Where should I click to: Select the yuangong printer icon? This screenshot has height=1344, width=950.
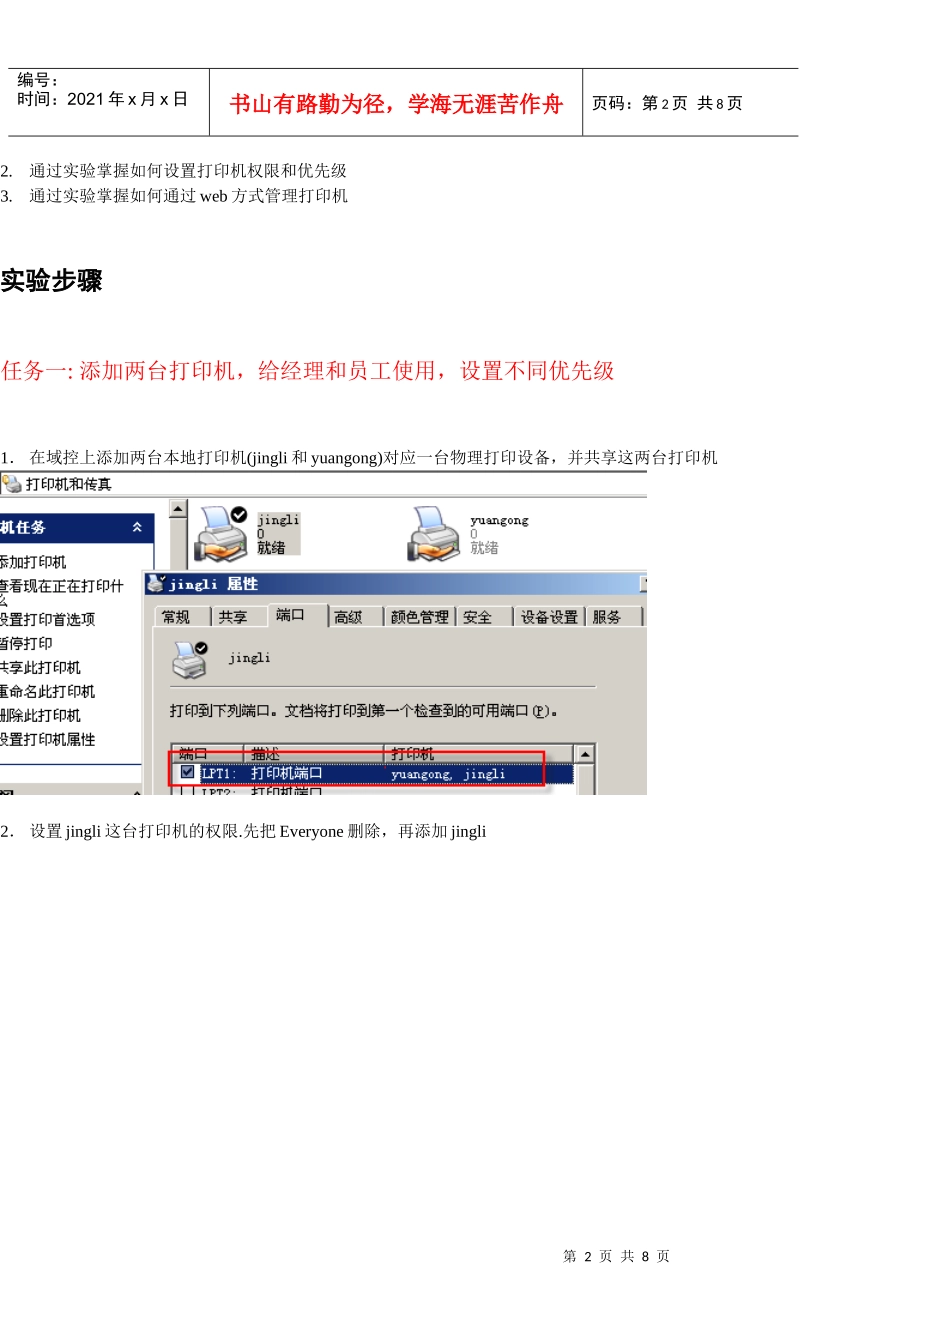point(434,533)
